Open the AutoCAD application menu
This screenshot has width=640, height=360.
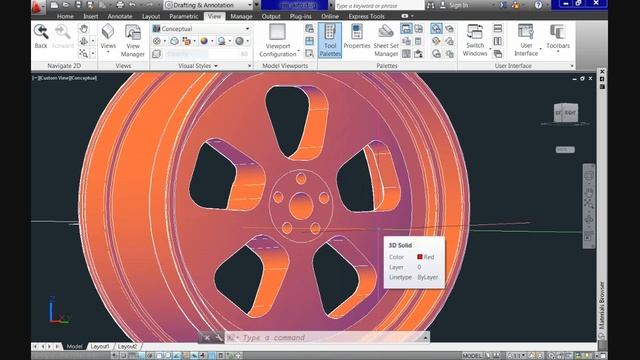pyautogui.click(x=37, y=6)
